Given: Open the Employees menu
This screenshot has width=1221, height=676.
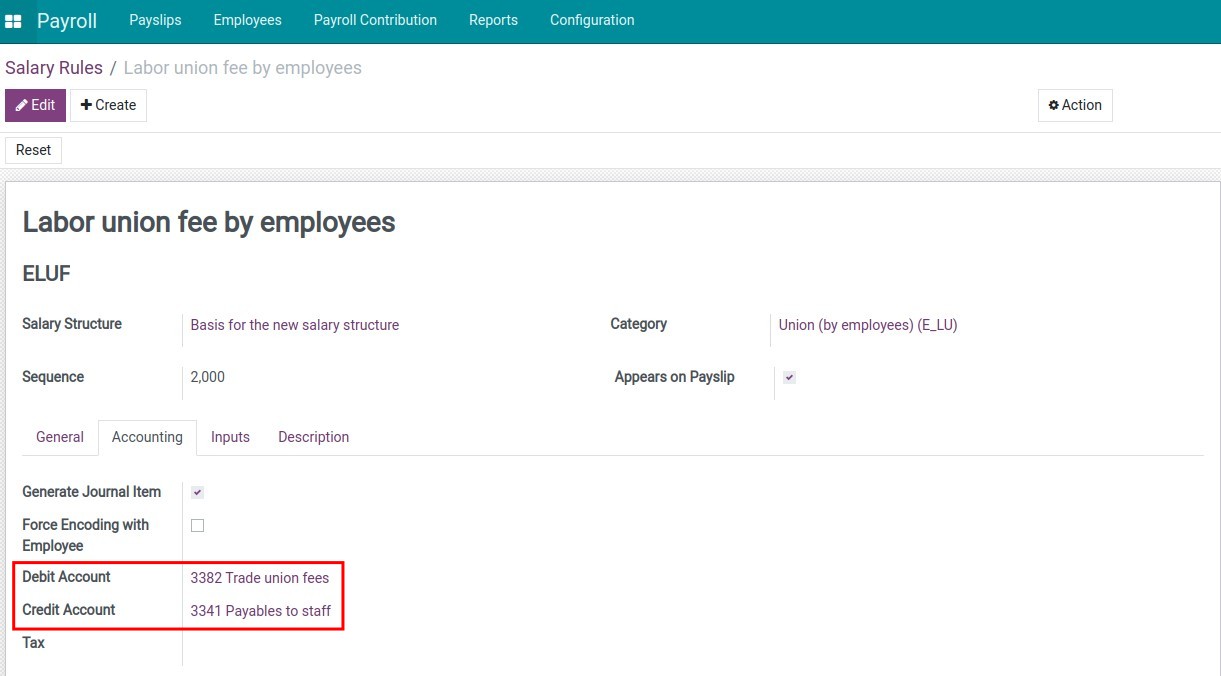Looking at the screenshot, I should [247, 20].
